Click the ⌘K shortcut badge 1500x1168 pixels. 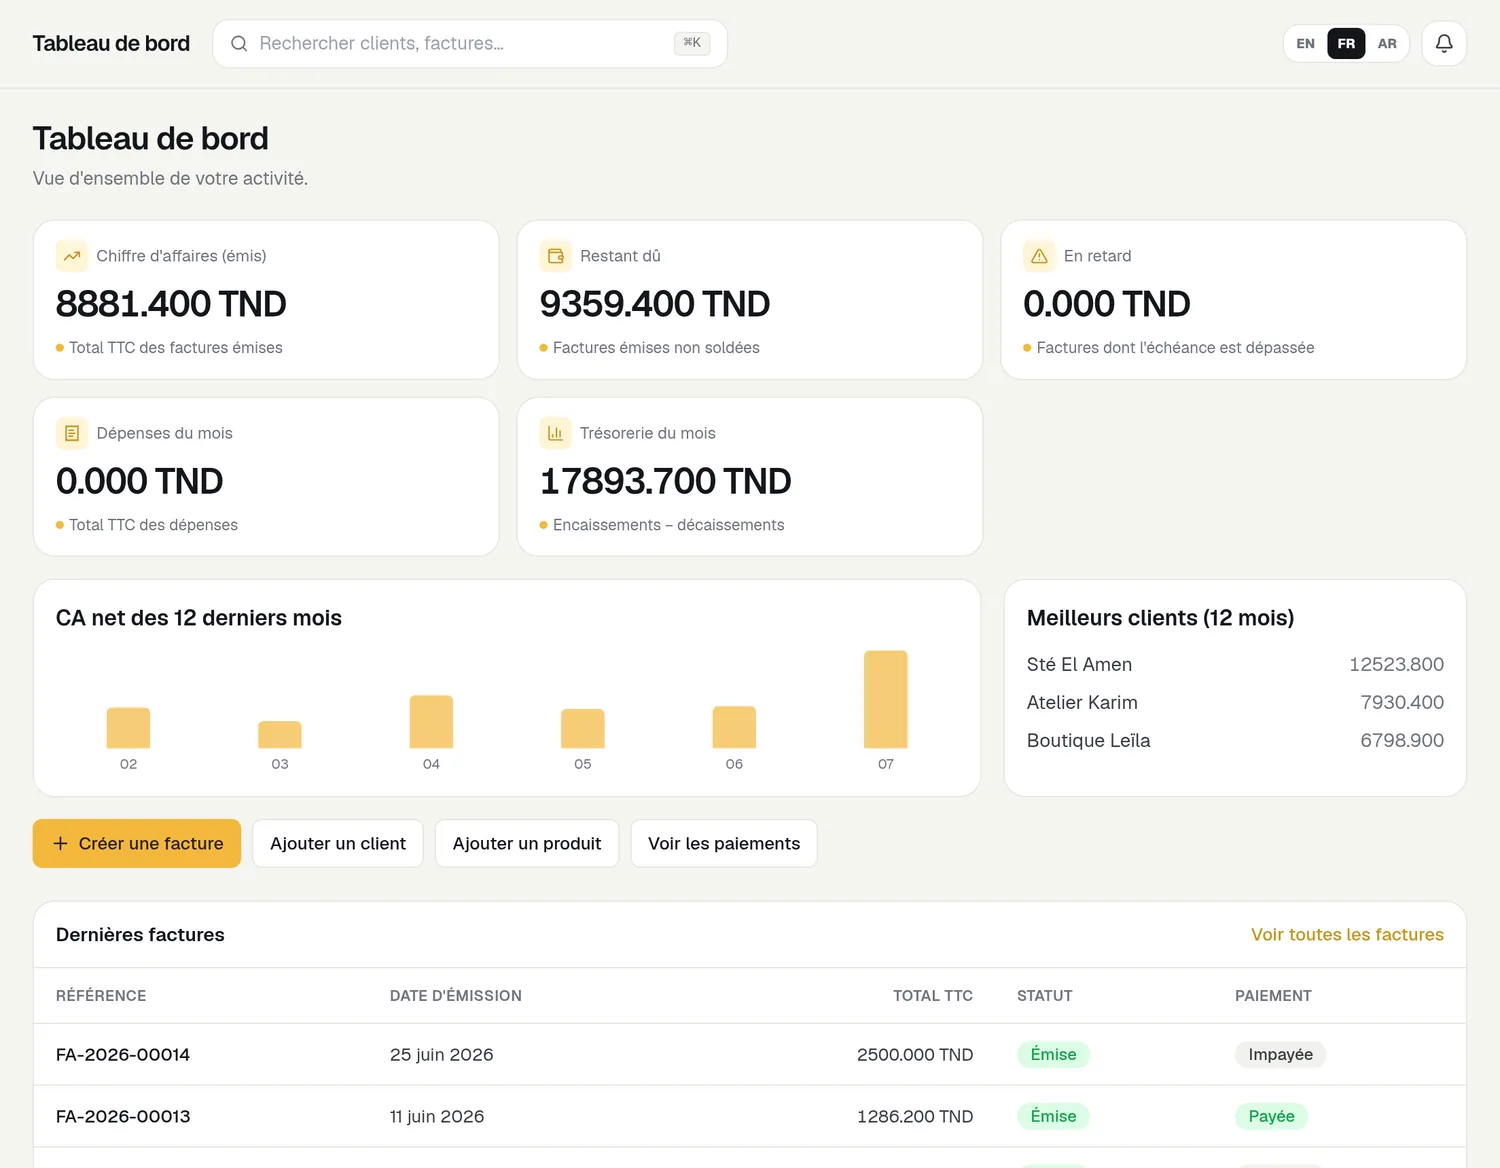[692, 43]
